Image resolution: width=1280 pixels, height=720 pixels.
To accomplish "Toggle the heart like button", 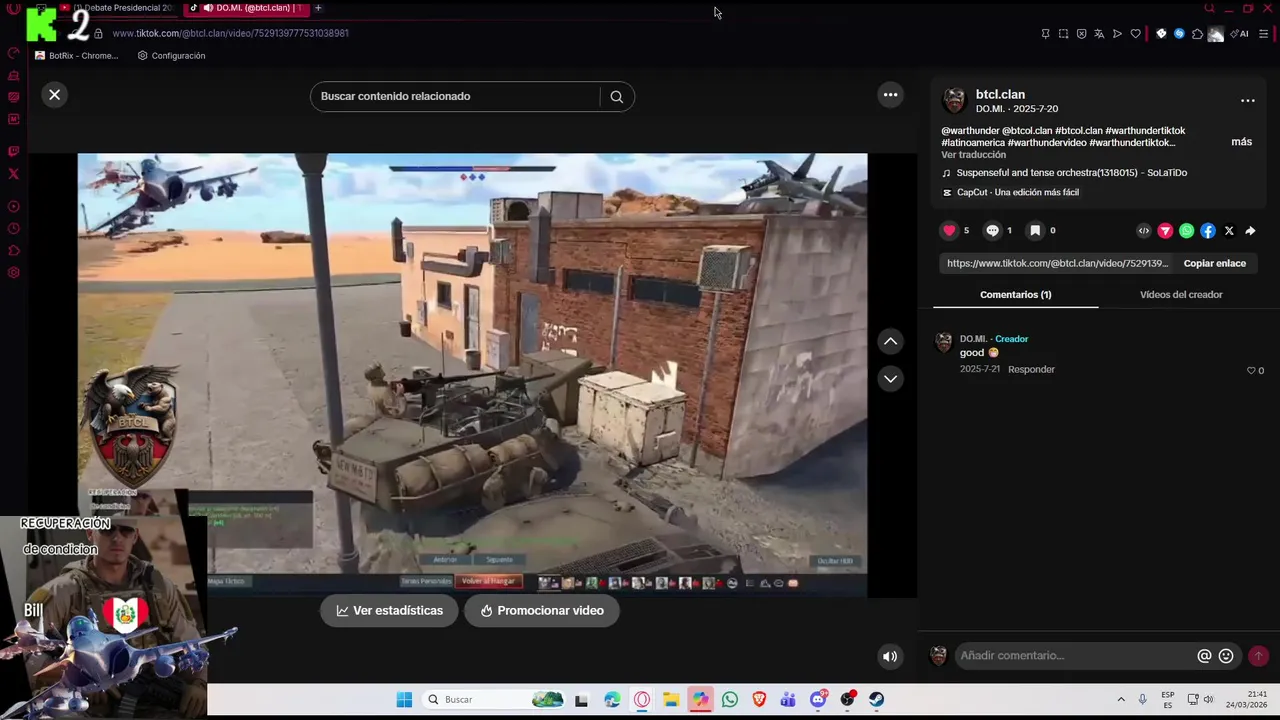I will tap(949, 231).
